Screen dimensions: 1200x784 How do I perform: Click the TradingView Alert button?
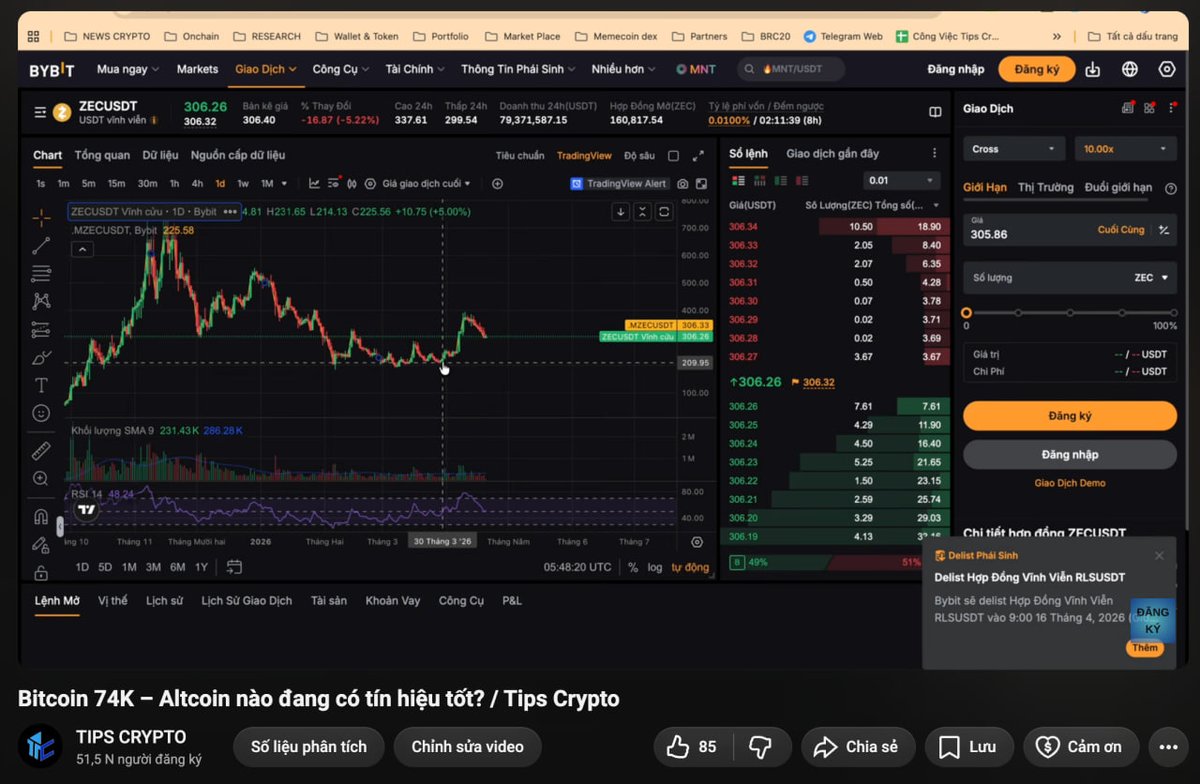pyautogui.click(x=619, y=184)
